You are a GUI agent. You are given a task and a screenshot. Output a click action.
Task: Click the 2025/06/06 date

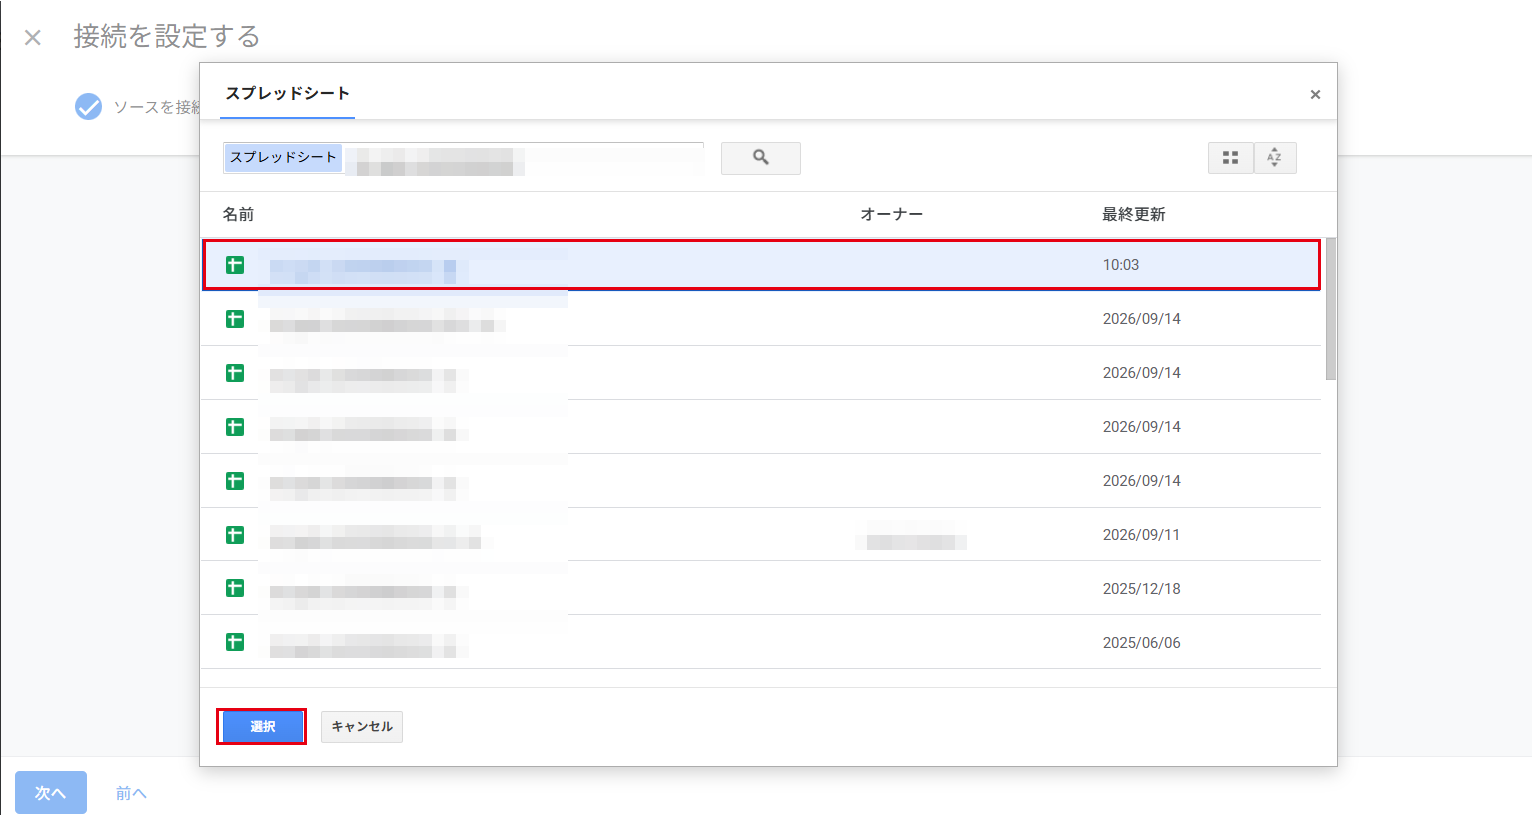coord(1141,643)
